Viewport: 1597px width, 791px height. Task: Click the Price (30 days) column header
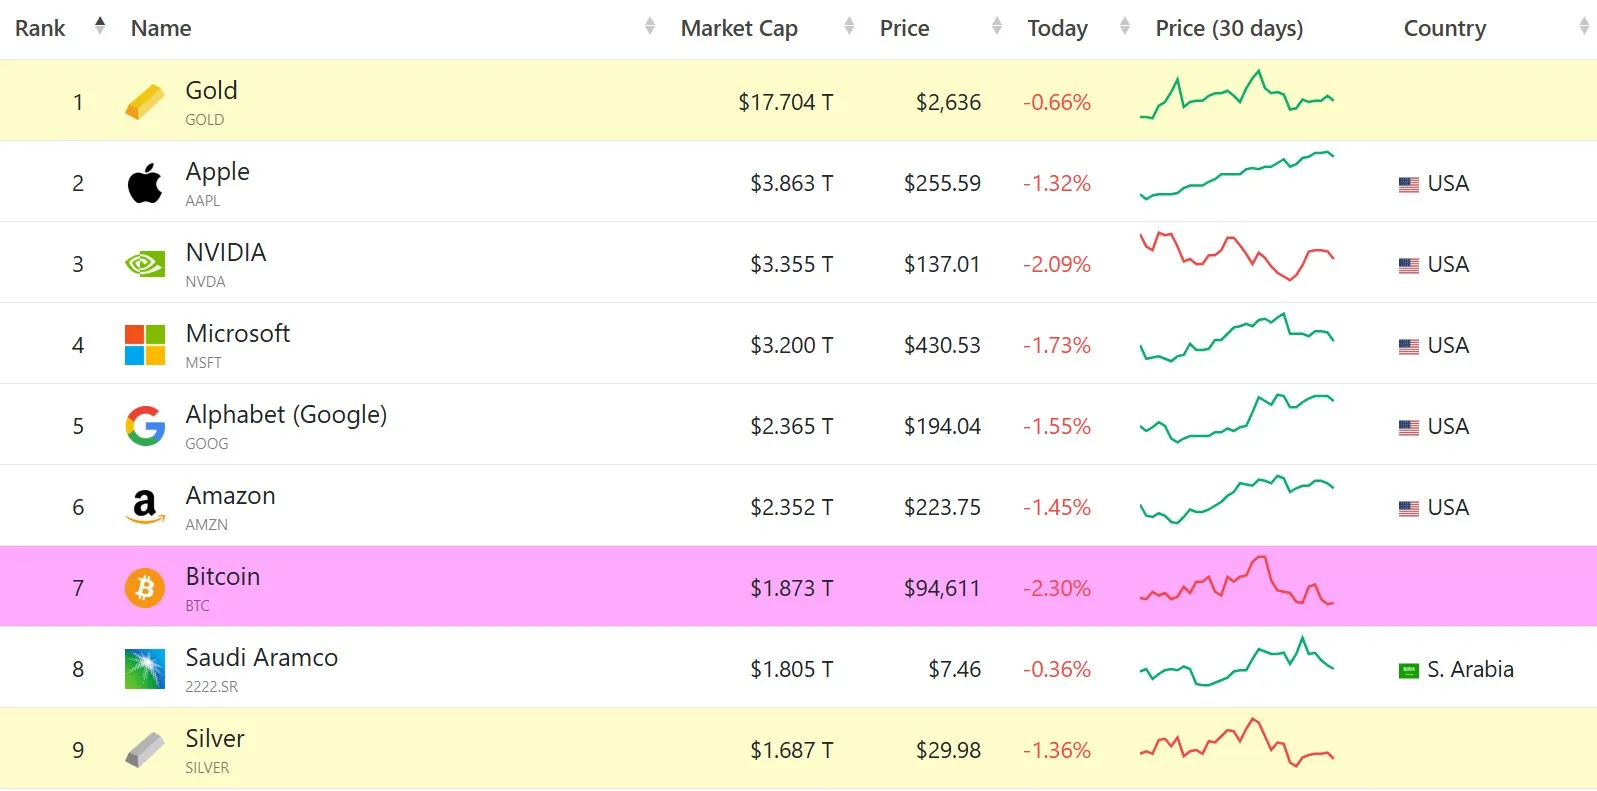coord(1229,28)
